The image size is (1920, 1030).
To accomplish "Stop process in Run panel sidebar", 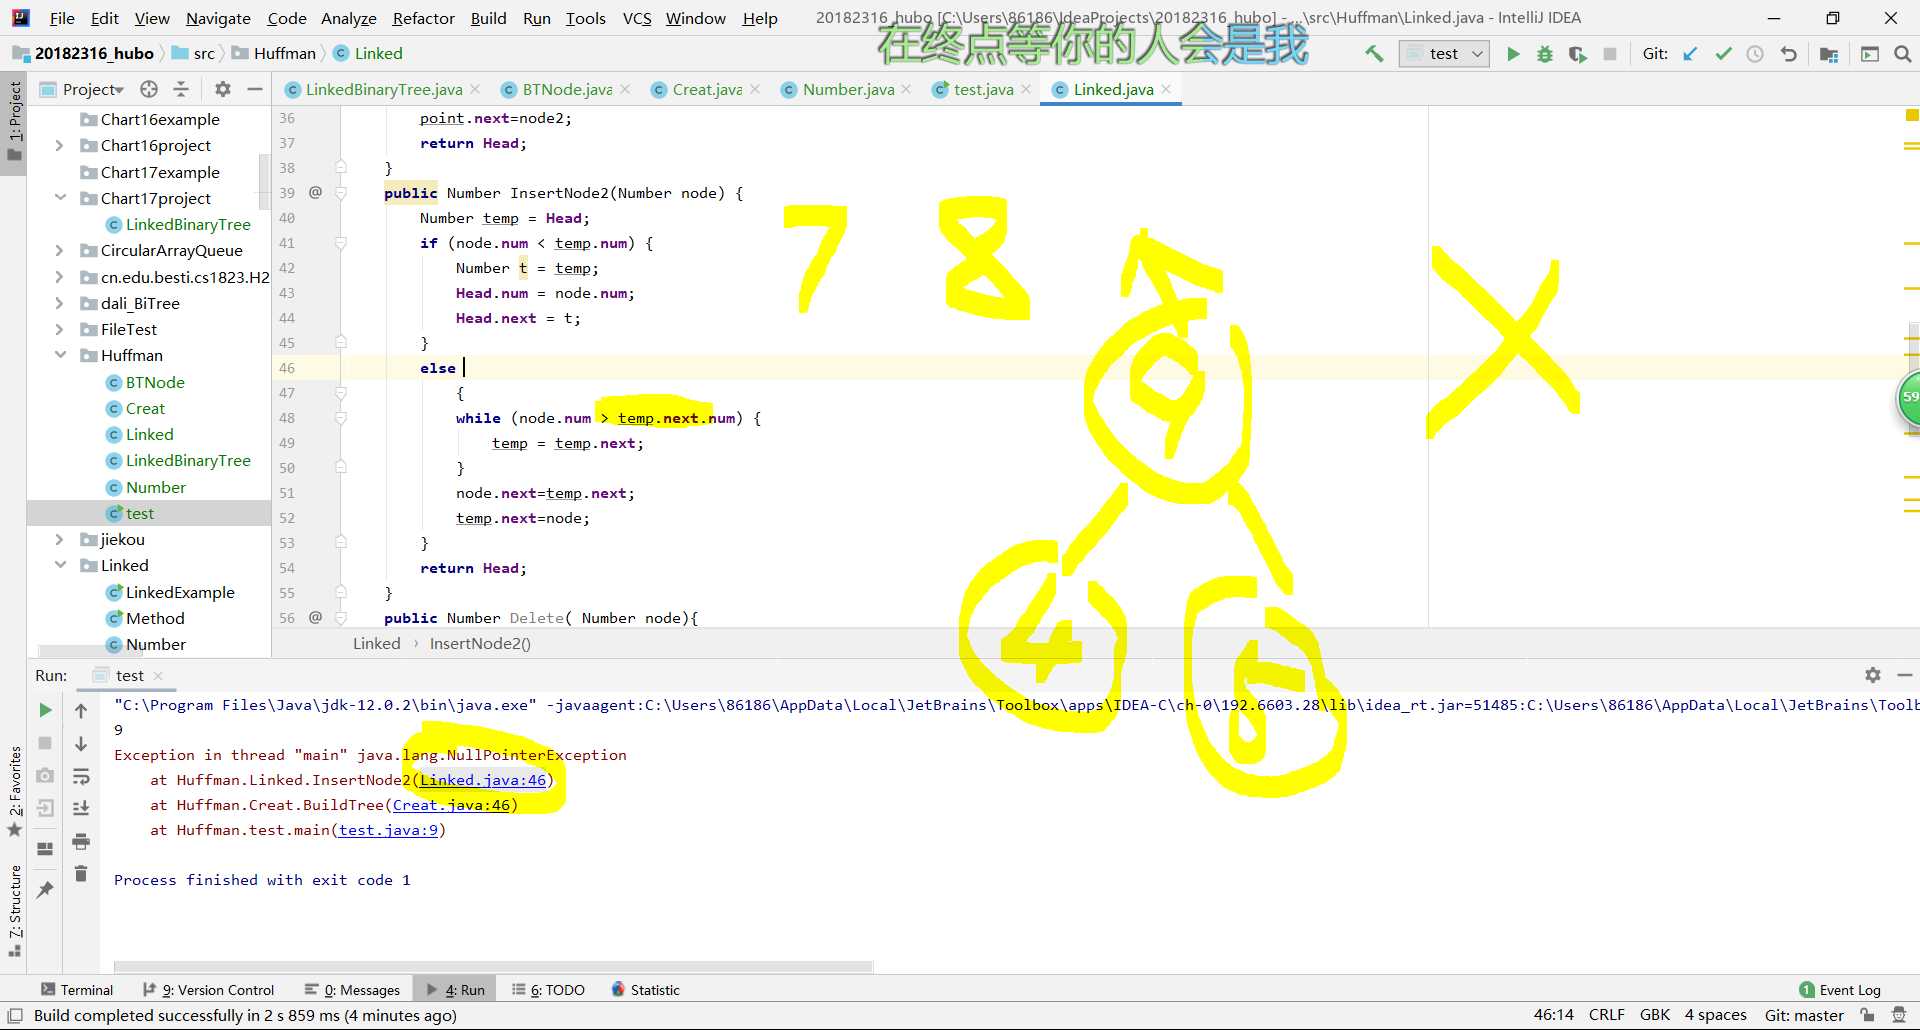I will tap(45, 743).
